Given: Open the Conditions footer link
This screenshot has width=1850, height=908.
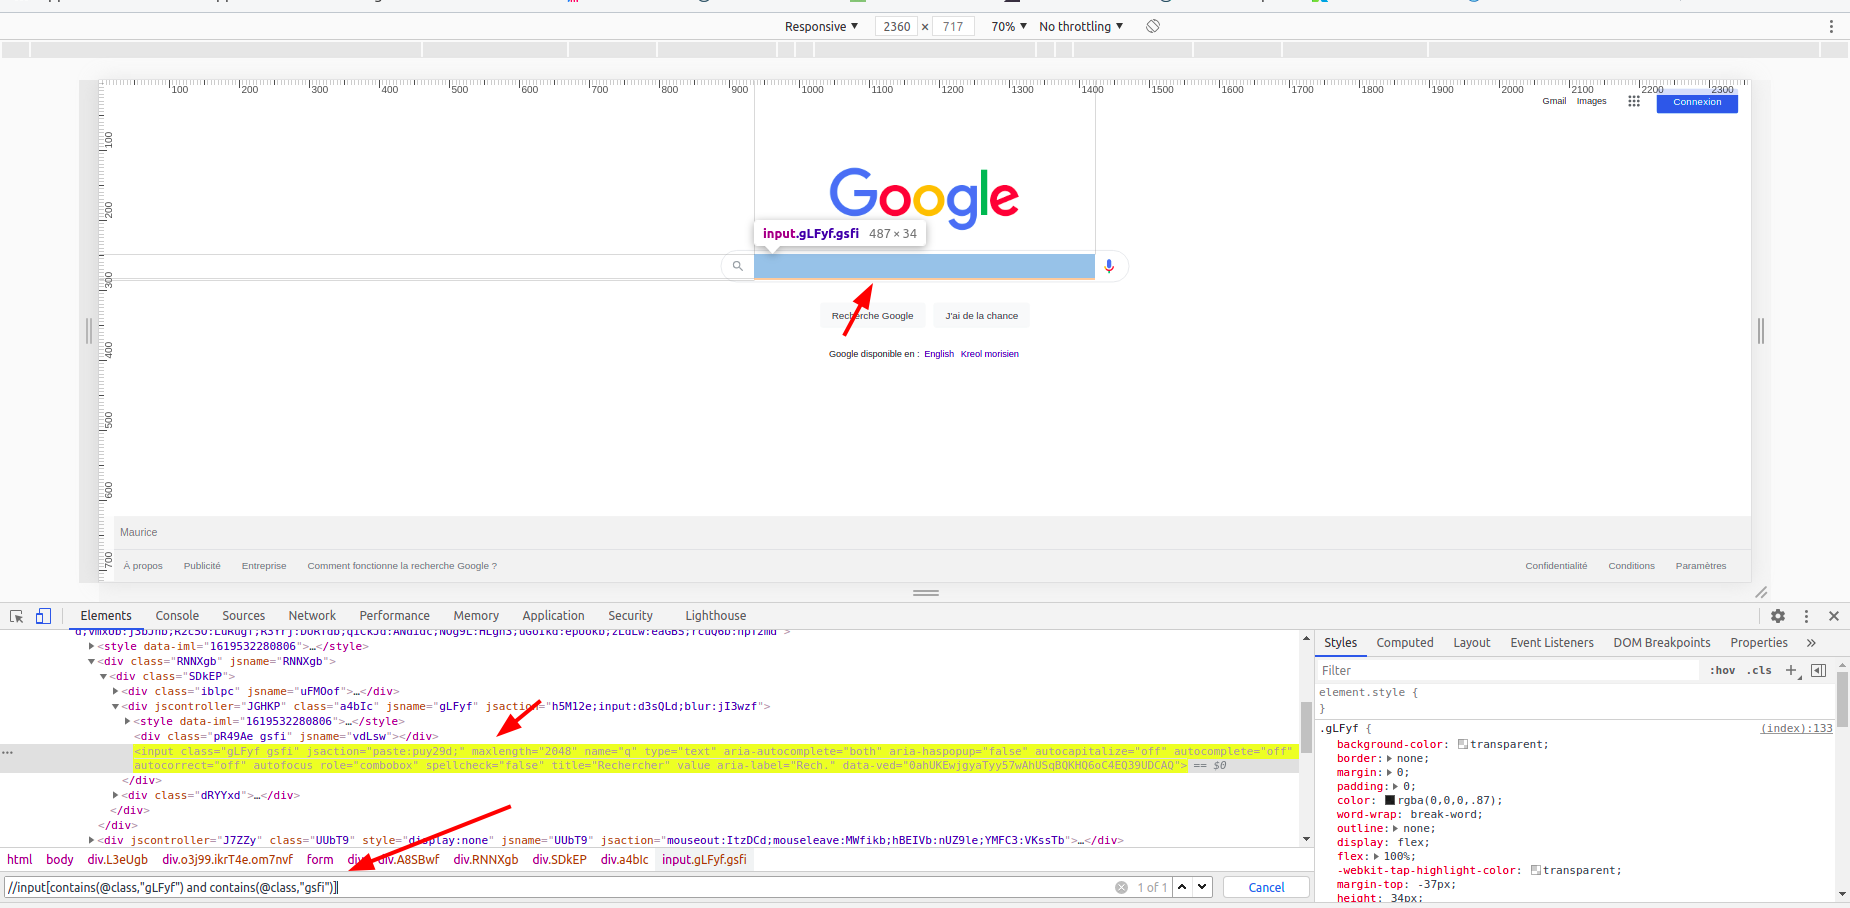Looking at the screenshot, I should click(x=1631, y=566).
